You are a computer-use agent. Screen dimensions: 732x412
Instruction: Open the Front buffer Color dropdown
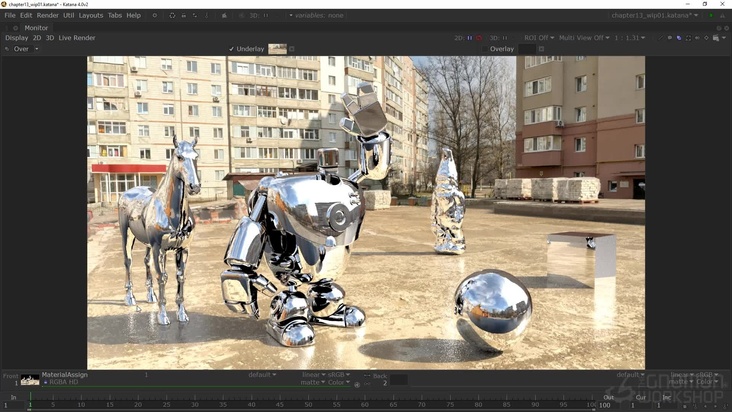point(339,382)
